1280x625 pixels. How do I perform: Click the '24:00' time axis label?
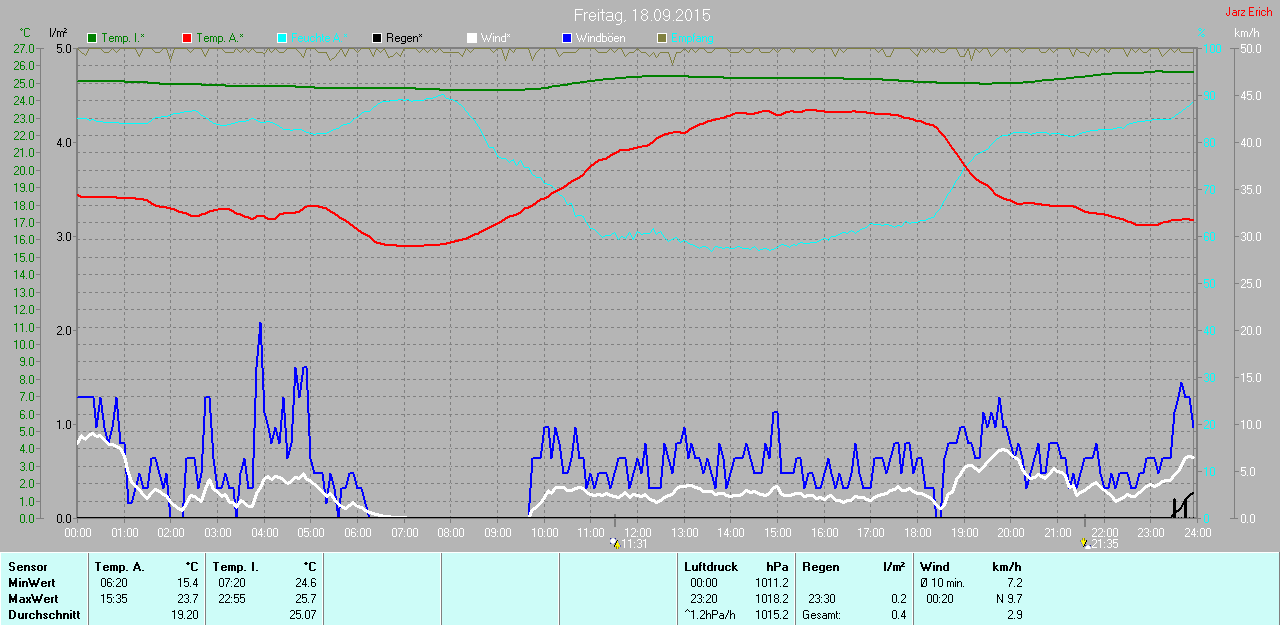pyautogui.click(x=1197, y=532)
